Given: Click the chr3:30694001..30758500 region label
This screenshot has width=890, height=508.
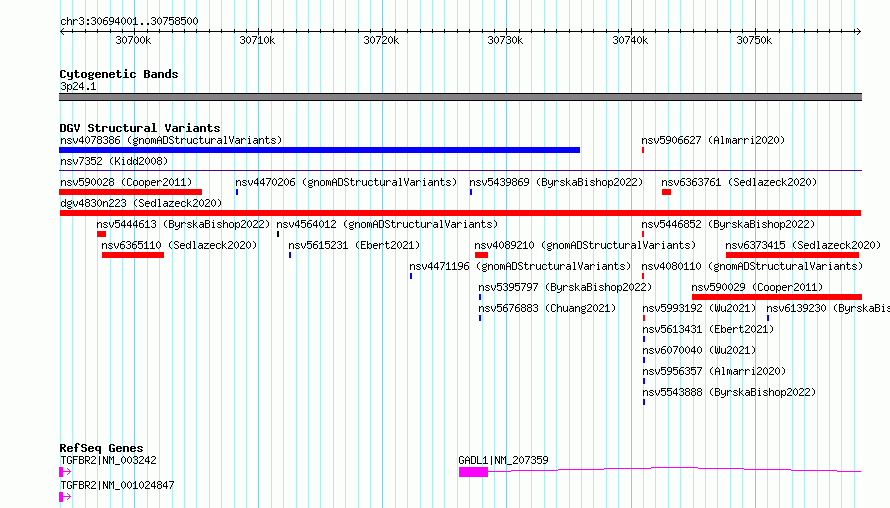Looking at the screenshot, I should [x=129, y=21].
